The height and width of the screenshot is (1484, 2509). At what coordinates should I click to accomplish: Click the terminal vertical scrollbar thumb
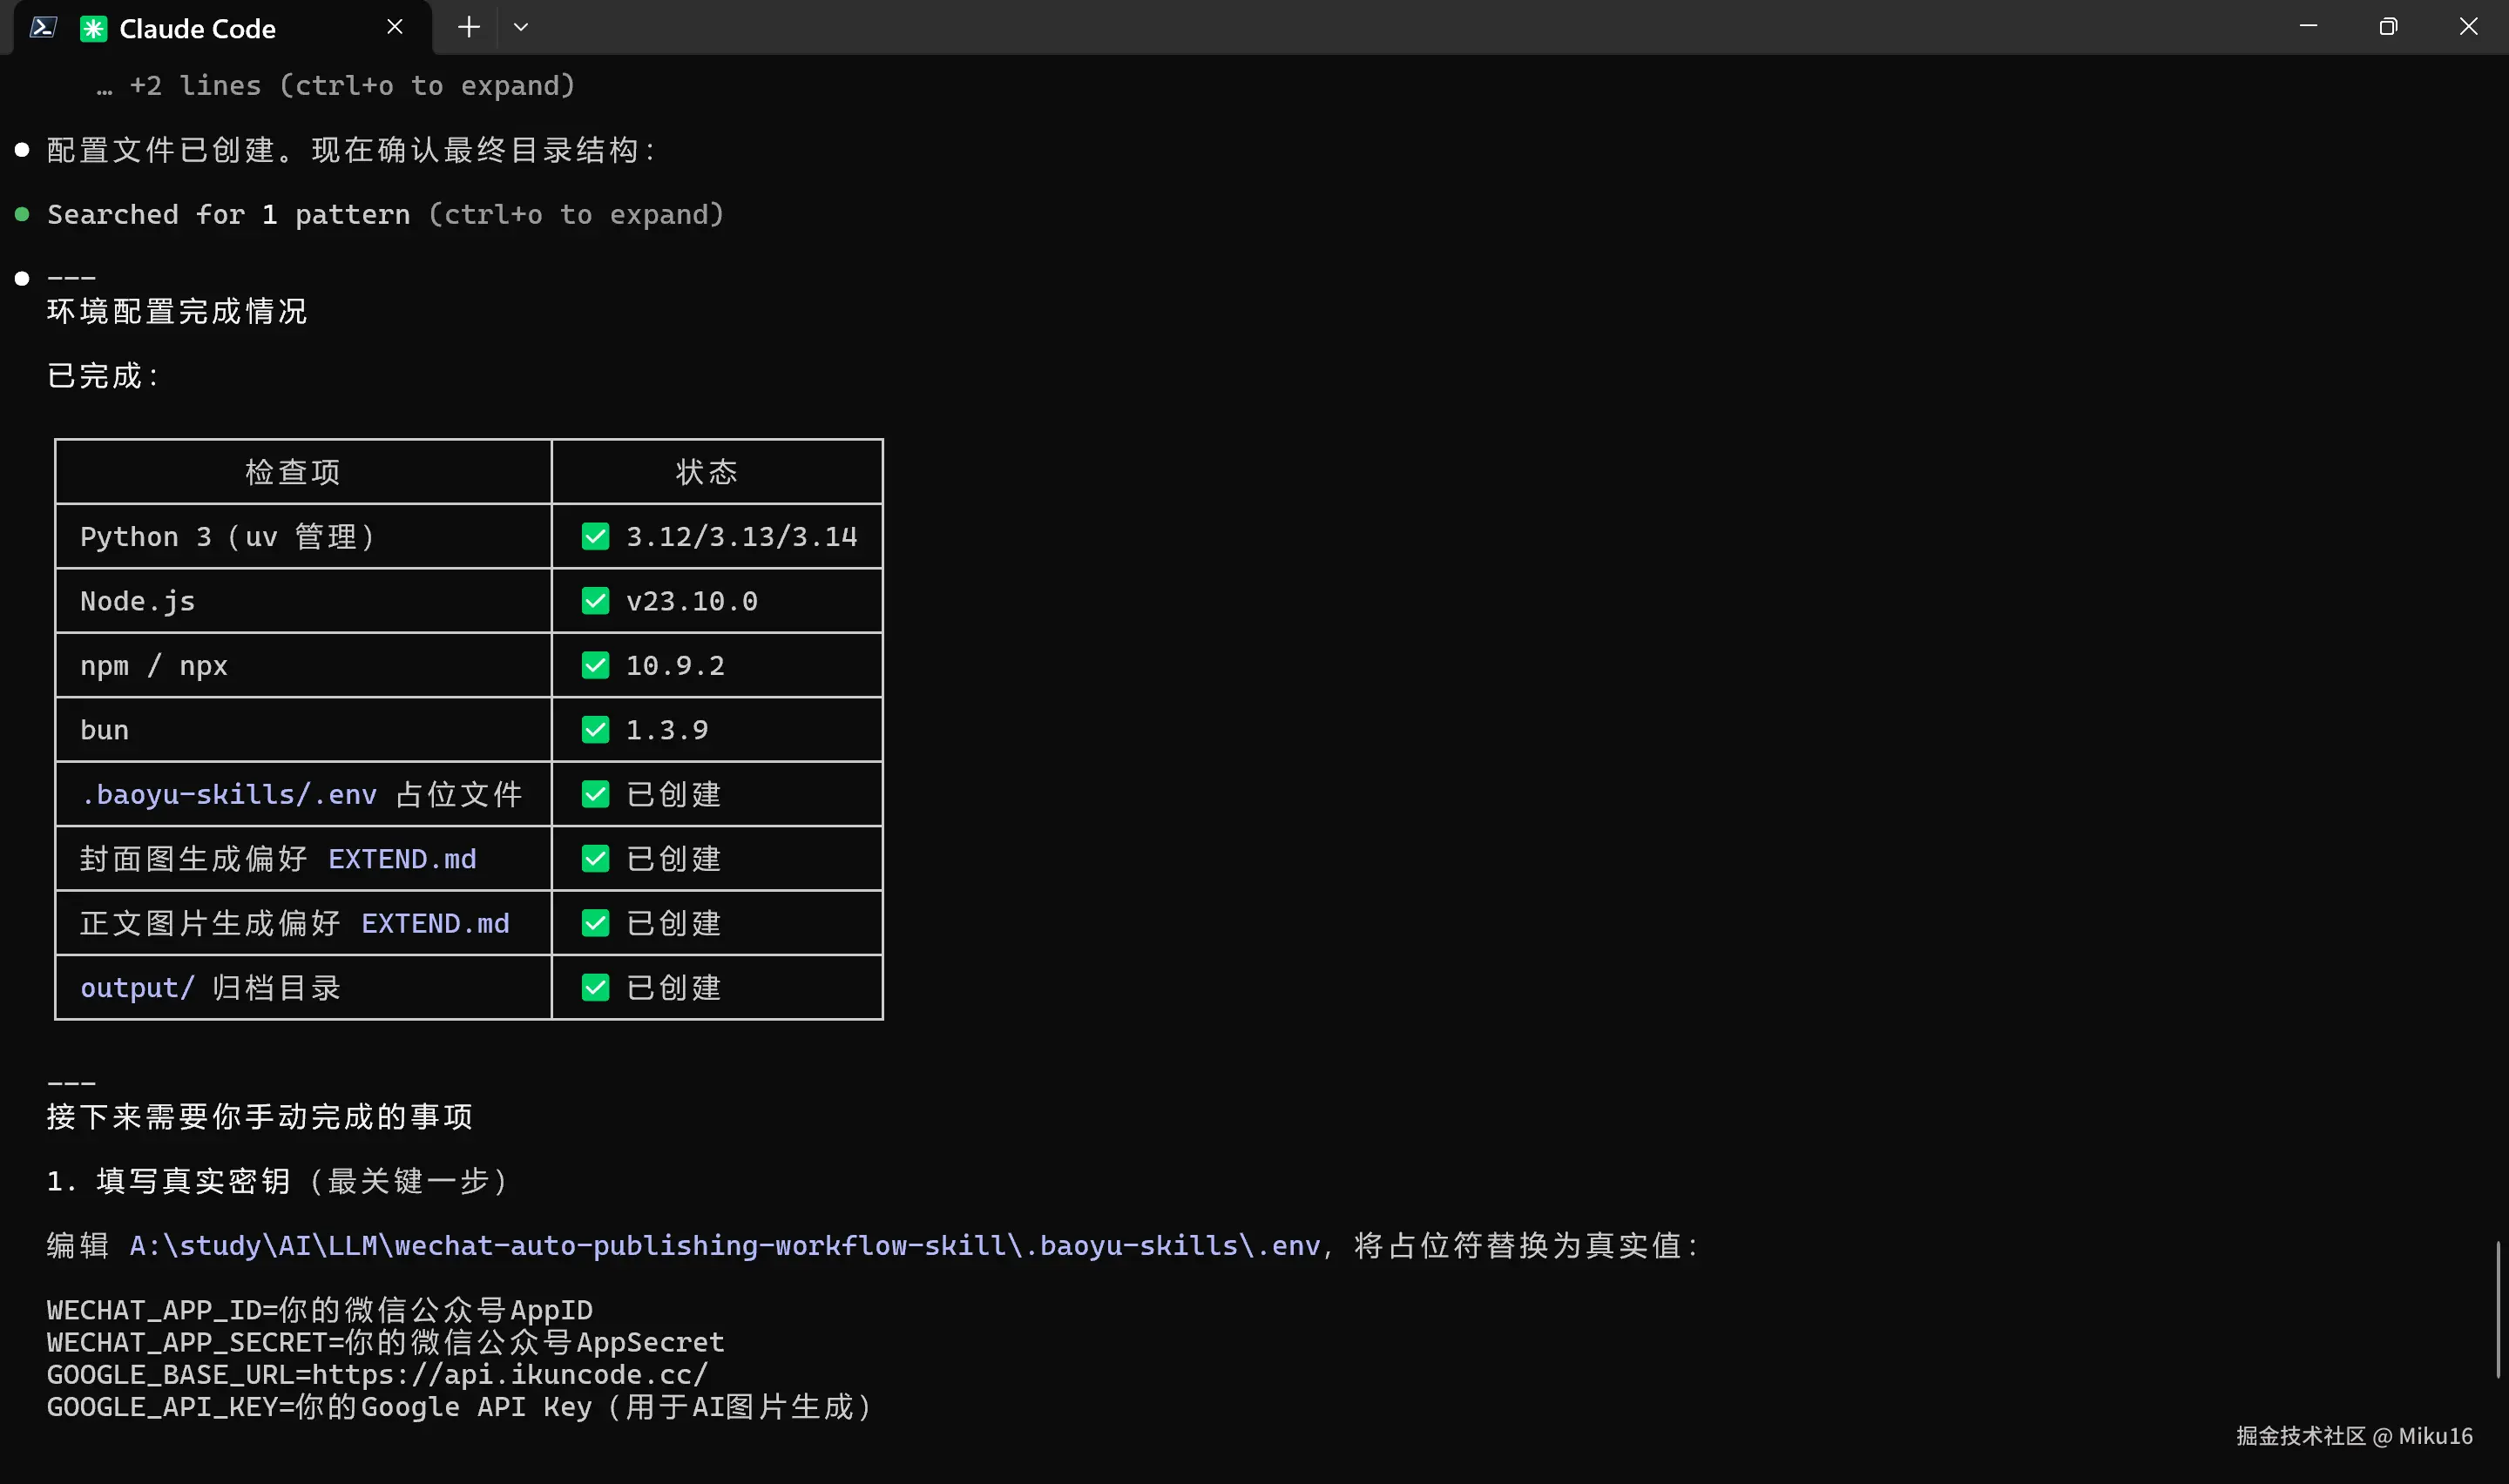2497,1308
